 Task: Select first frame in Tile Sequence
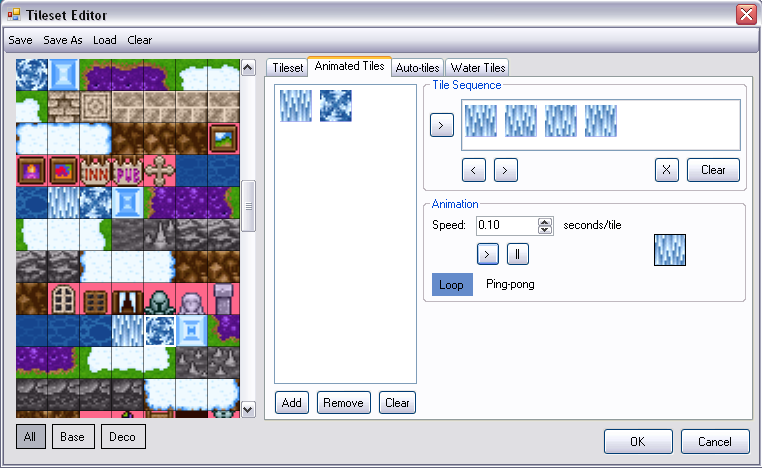[481, 121]
